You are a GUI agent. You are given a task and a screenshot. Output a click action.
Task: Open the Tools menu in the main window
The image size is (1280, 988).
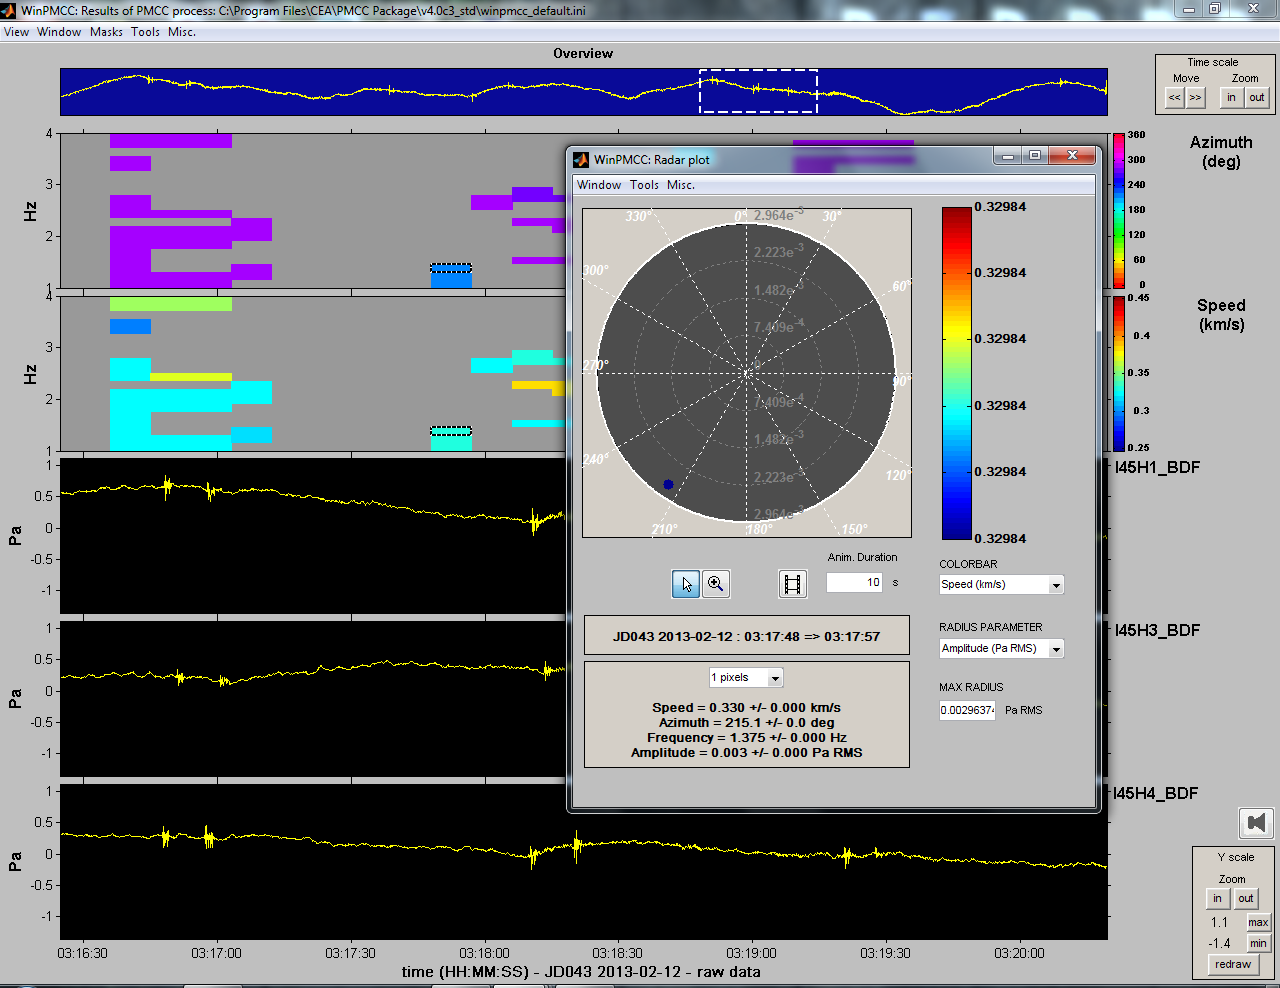point(145,32)
